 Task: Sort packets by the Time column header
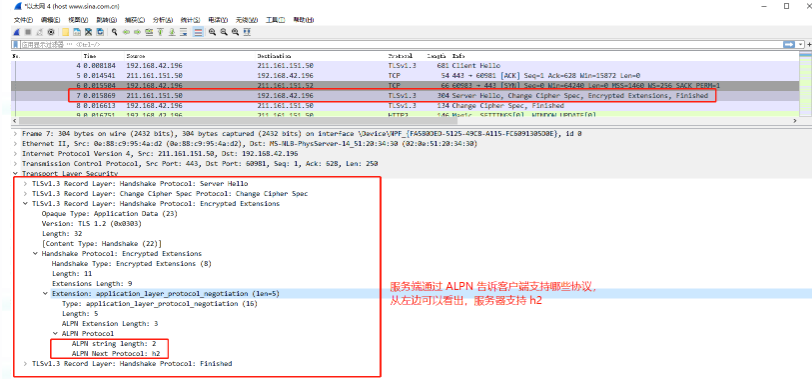click(90, 55)
